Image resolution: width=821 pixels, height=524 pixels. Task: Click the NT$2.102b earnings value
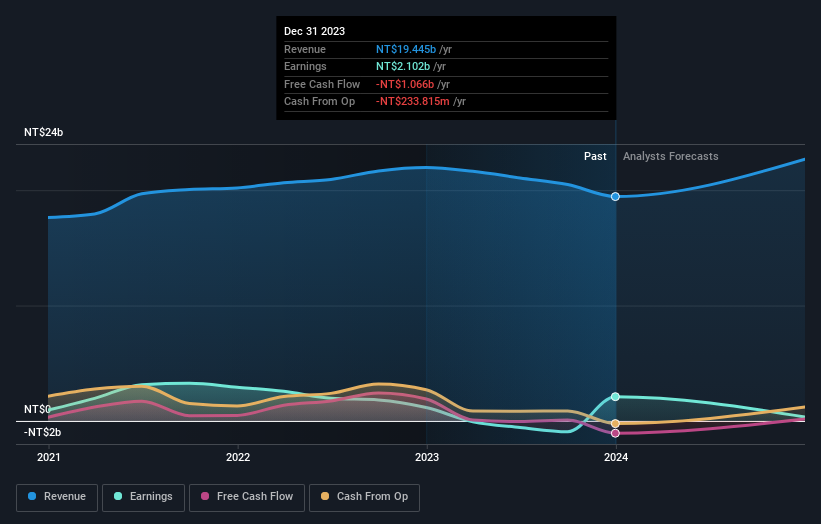(403, 66)
